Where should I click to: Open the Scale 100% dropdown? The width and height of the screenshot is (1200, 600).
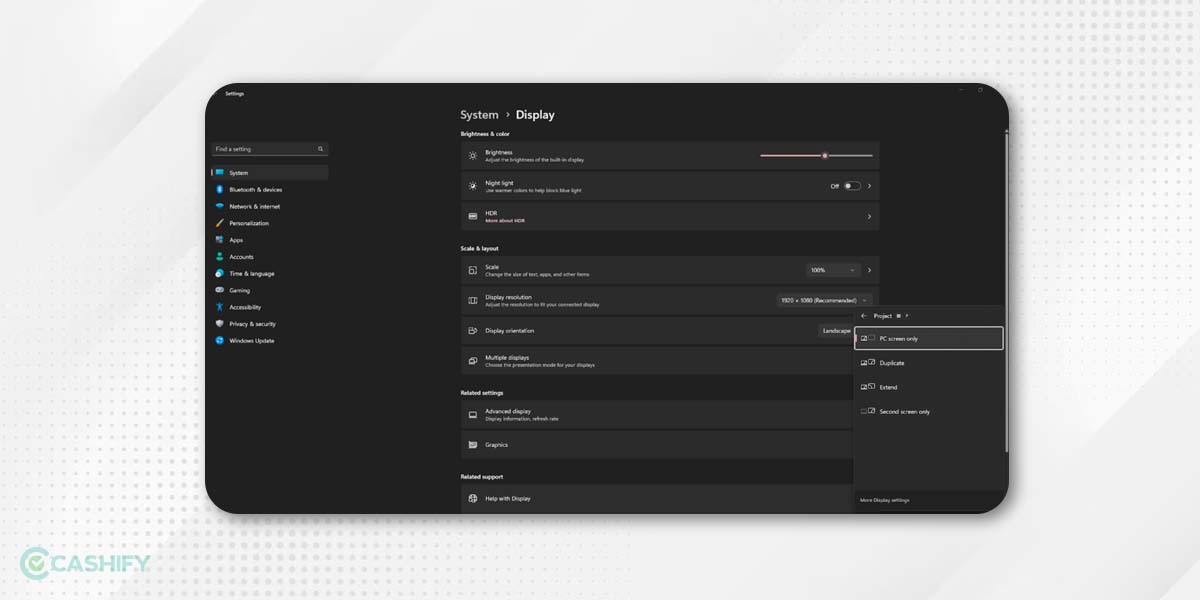pyautogui.click(x=833, y=270)
